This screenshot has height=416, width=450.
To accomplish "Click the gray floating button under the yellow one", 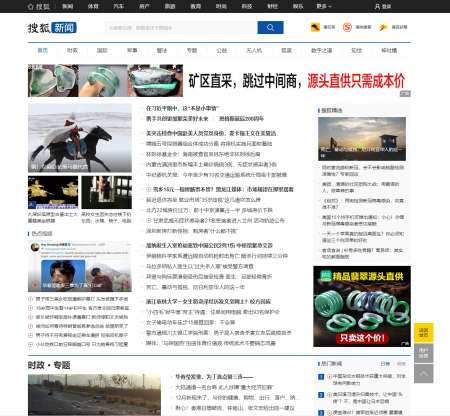I will point(424,353).
